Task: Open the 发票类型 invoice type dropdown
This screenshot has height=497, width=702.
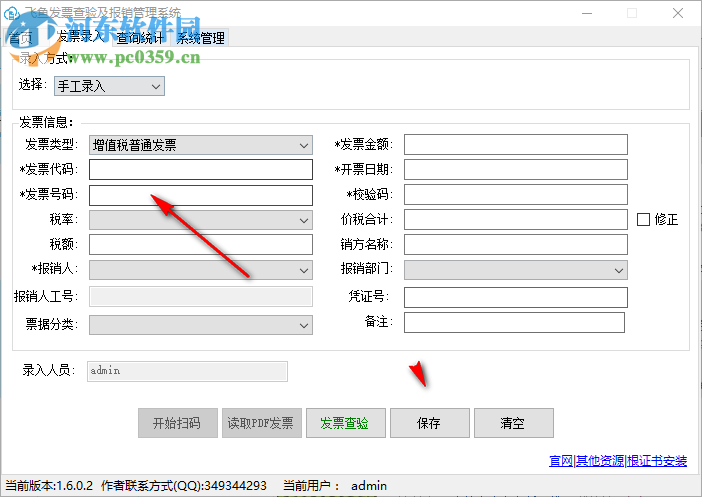Action: coord(201,145)
